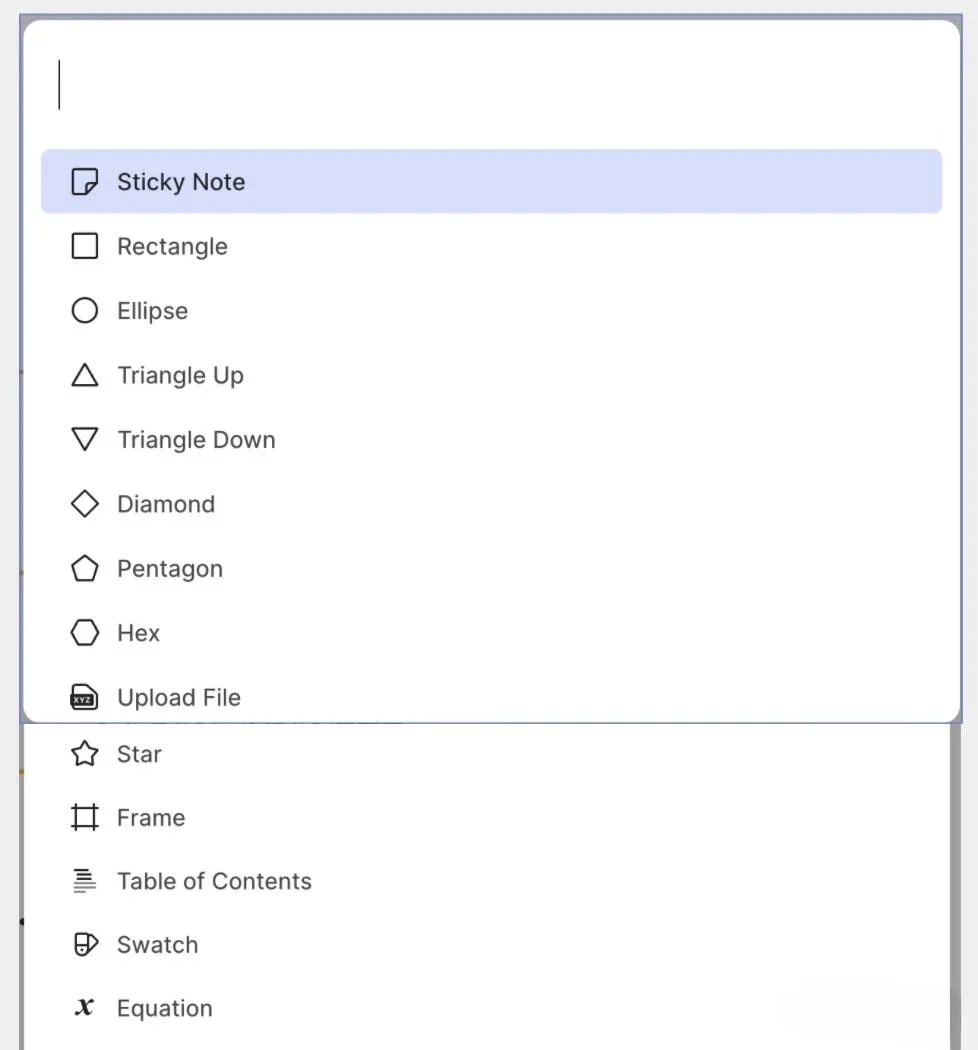Add a Table of Contents
978x1050 pixels.
214,881
